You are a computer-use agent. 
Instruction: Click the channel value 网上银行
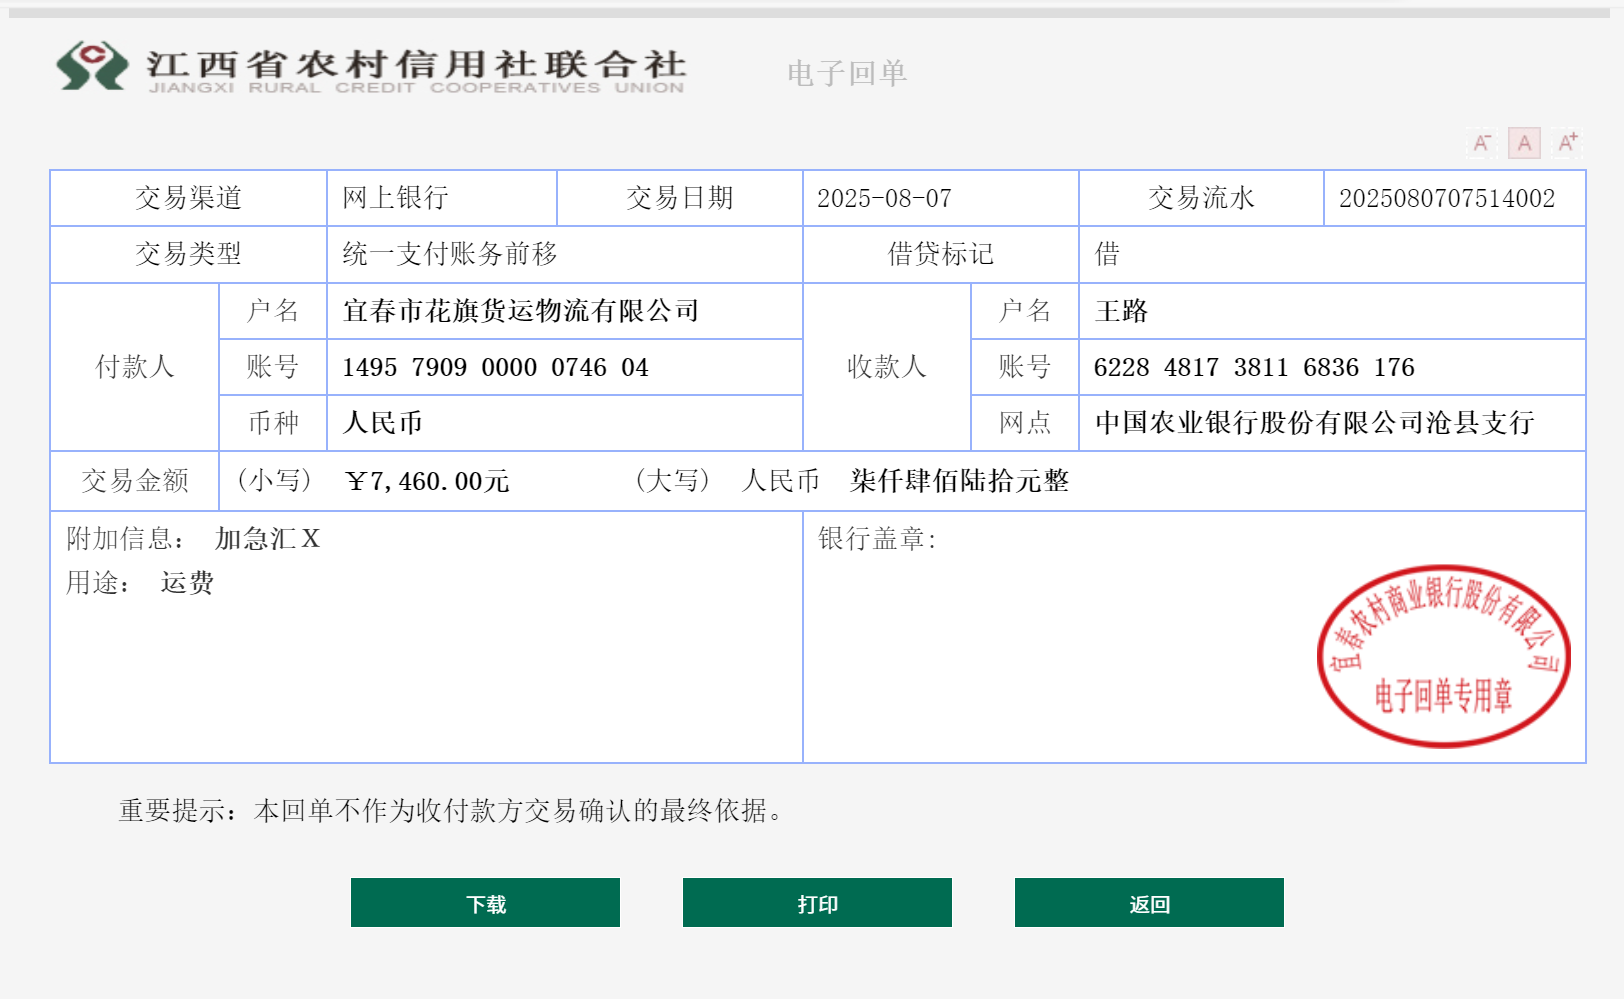click(395, 198)
